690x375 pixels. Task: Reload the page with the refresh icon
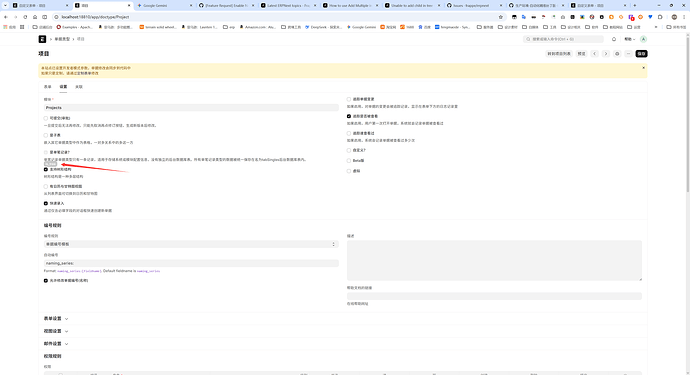(25, 17)
